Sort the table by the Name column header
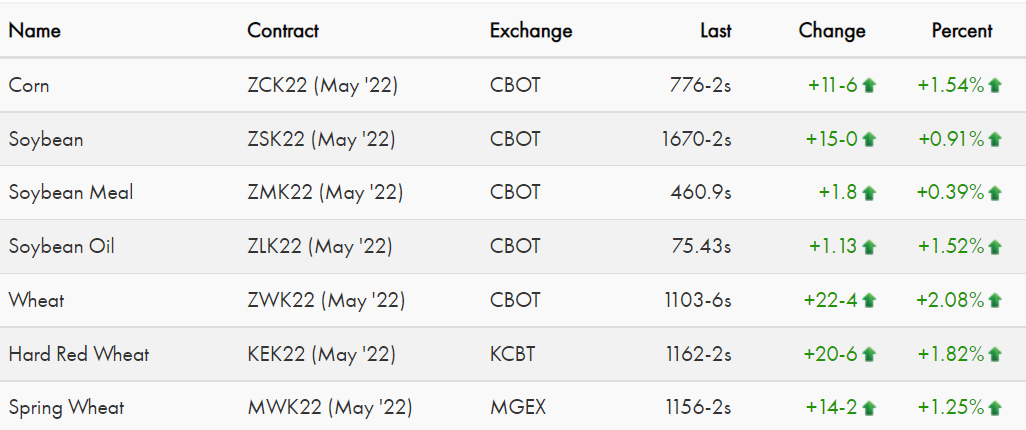 point(35,31)
